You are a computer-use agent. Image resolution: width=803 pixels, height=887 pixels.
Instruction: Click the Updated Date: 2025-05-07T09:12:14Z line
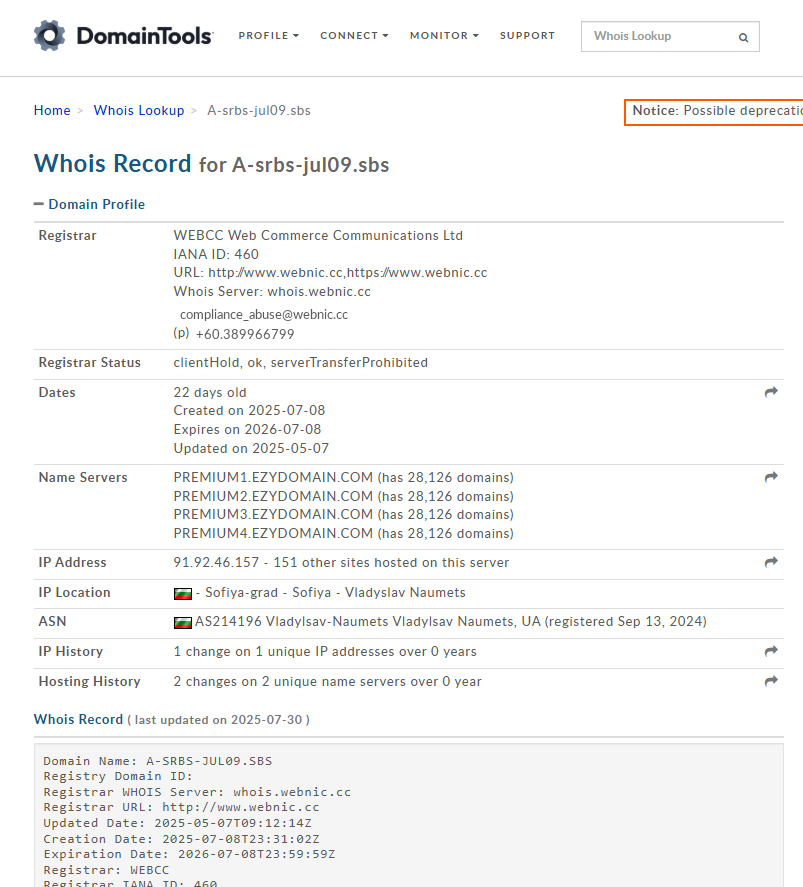178,823
